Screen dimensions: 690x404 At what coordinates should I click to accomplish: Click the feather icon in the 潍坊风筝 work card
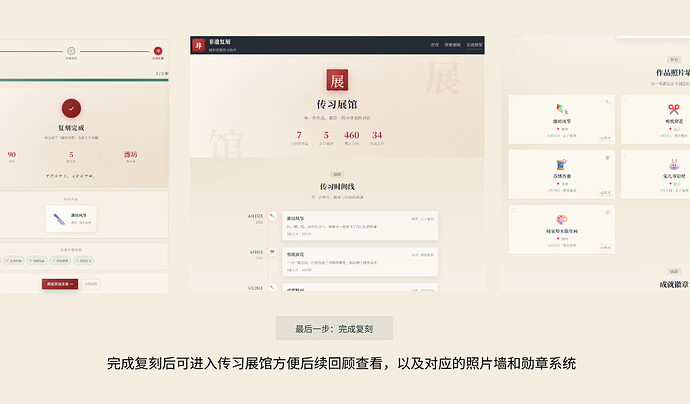59,219
